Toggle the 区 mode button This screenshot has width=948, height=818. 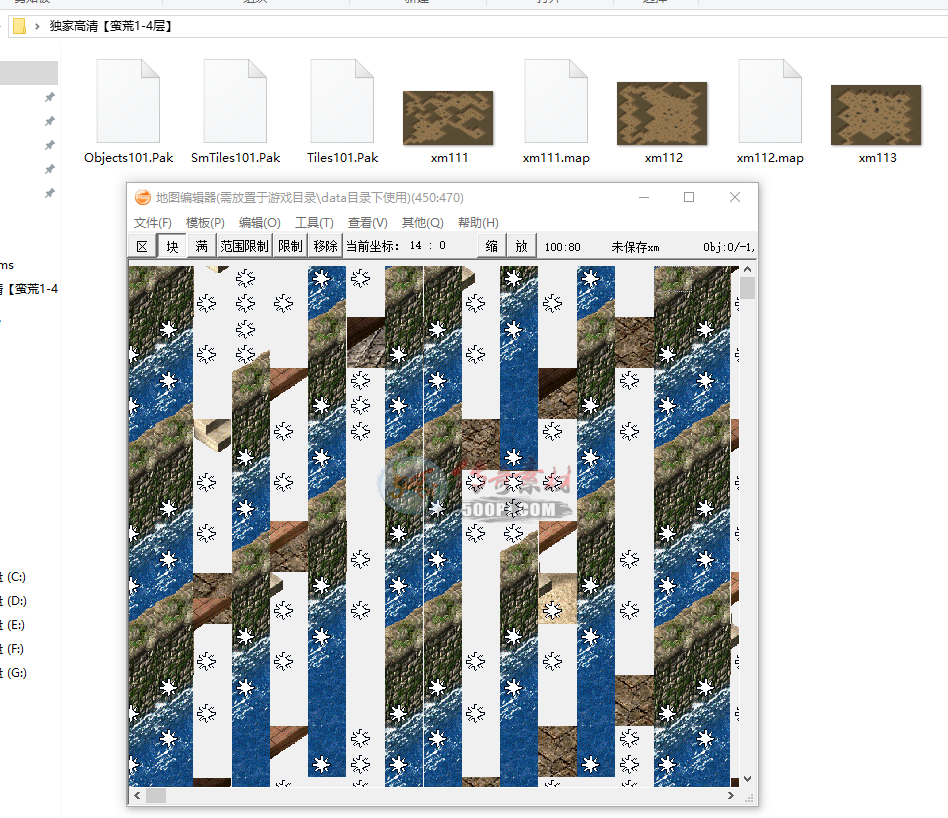pos(143,246)
